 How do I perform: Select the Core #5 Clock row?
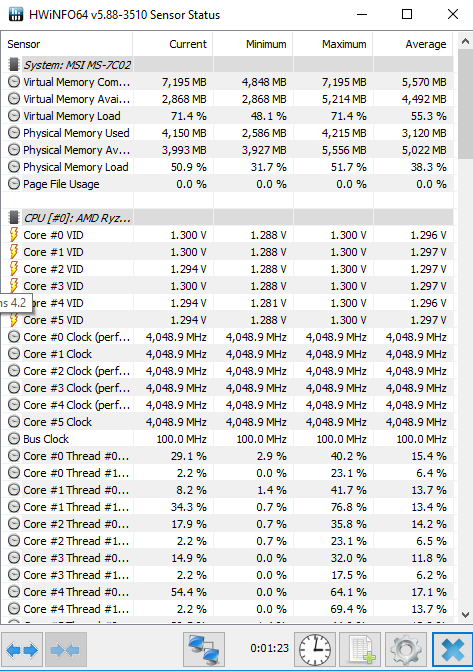(228, 422)
